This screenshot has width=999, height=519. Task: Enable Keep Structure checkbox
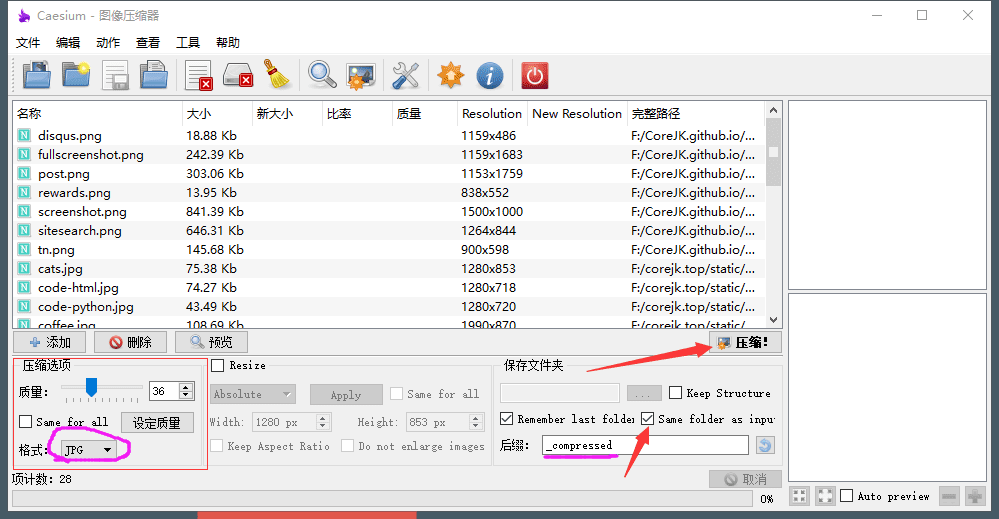(x=675, y=393)
